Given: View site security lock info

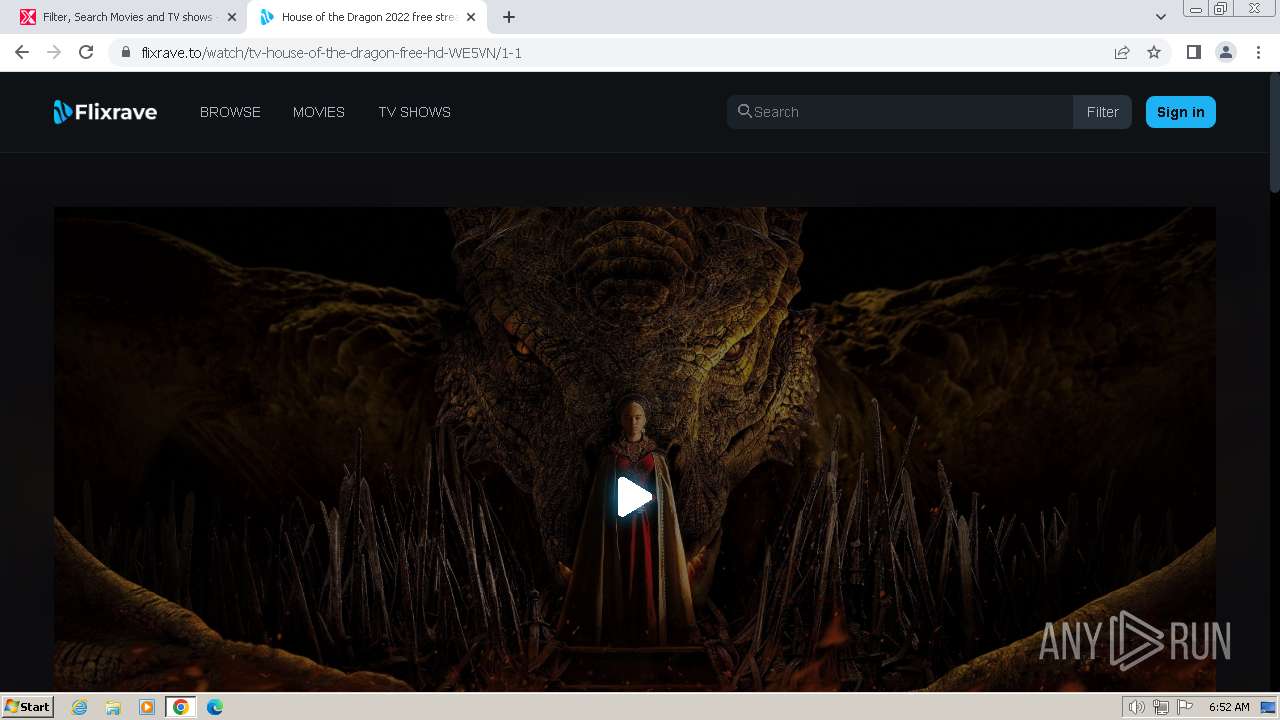Looking at the screenshot, I should coord(125,52).
